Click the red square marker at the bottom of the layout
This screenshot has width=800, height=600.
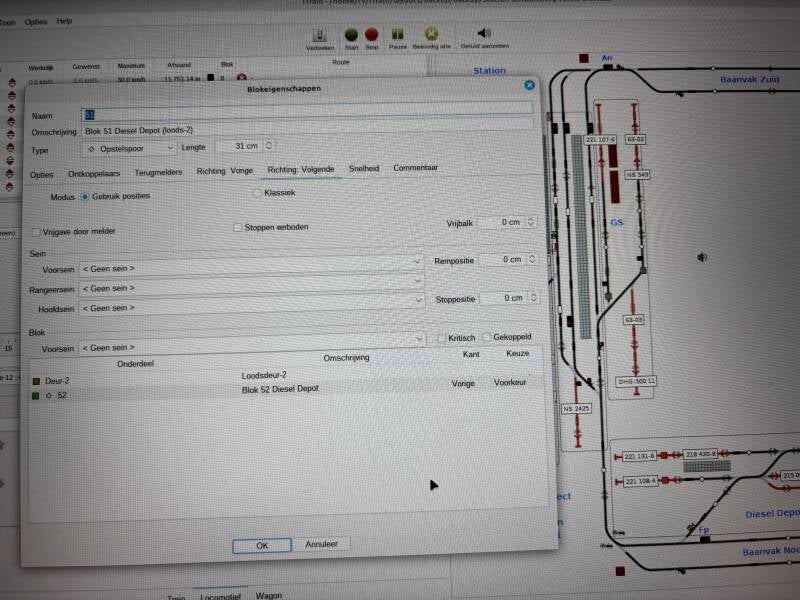[x=620, y=571]
